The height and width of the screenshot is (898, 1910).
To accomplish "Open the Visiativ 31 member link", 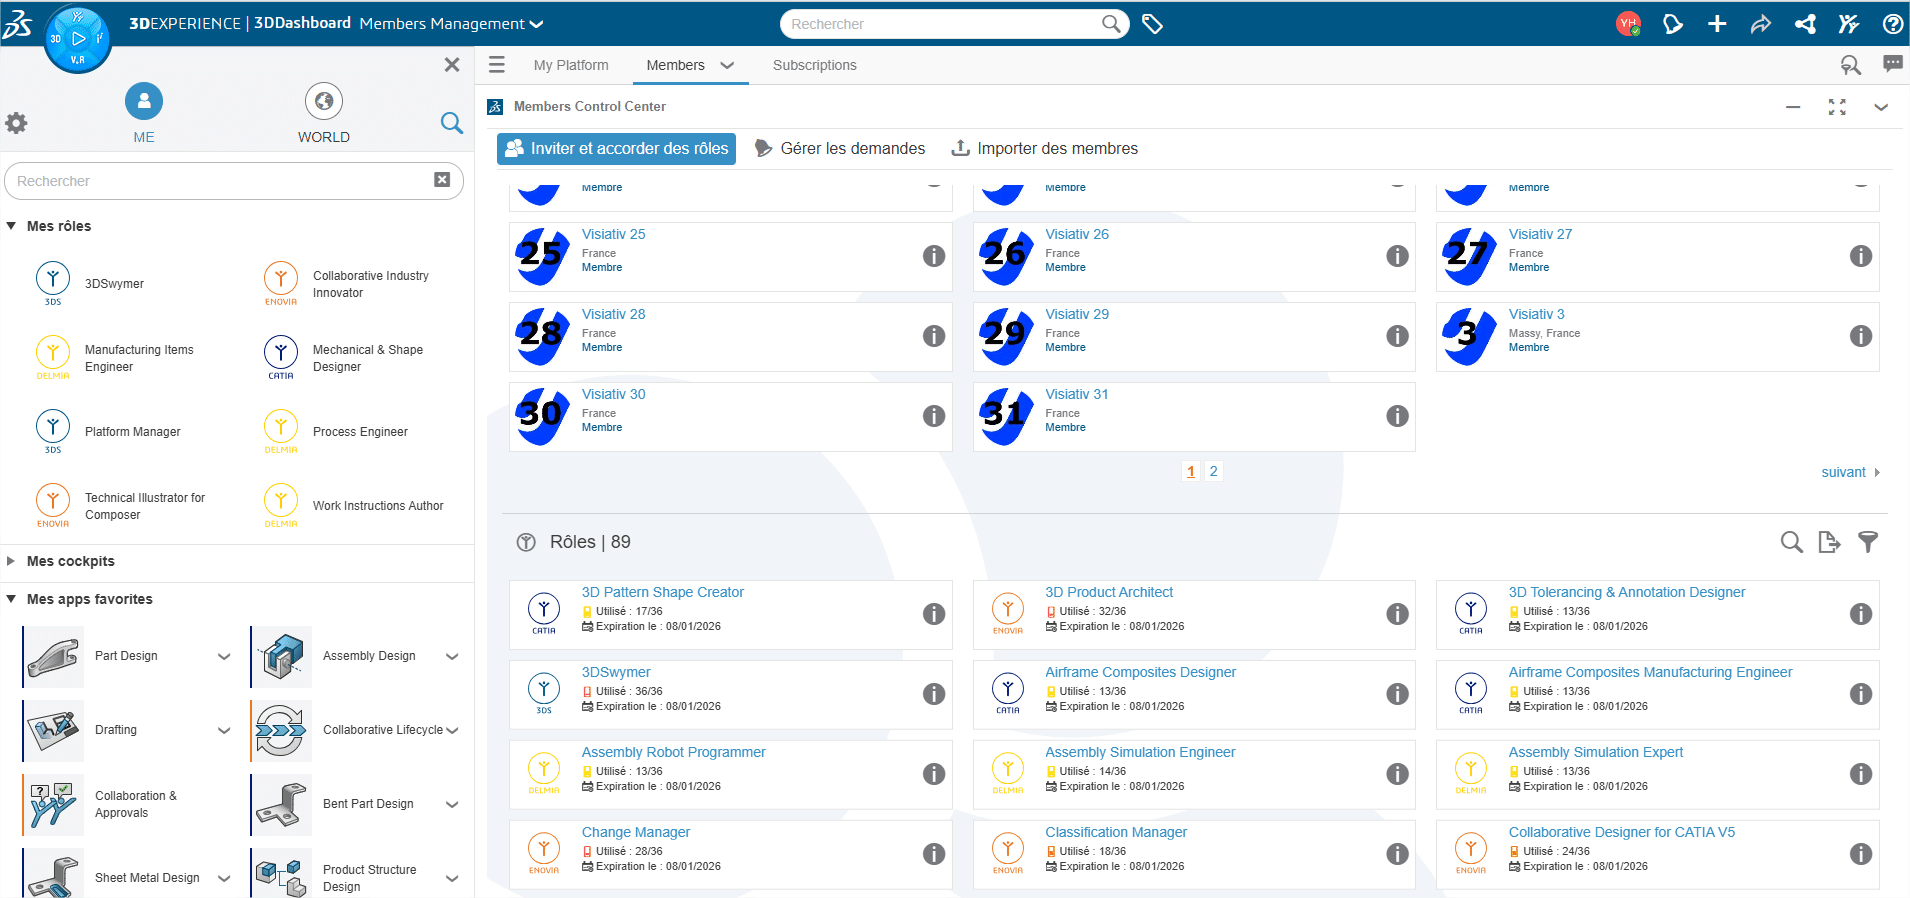I will pyautogui.click(x=1077, y=394).
